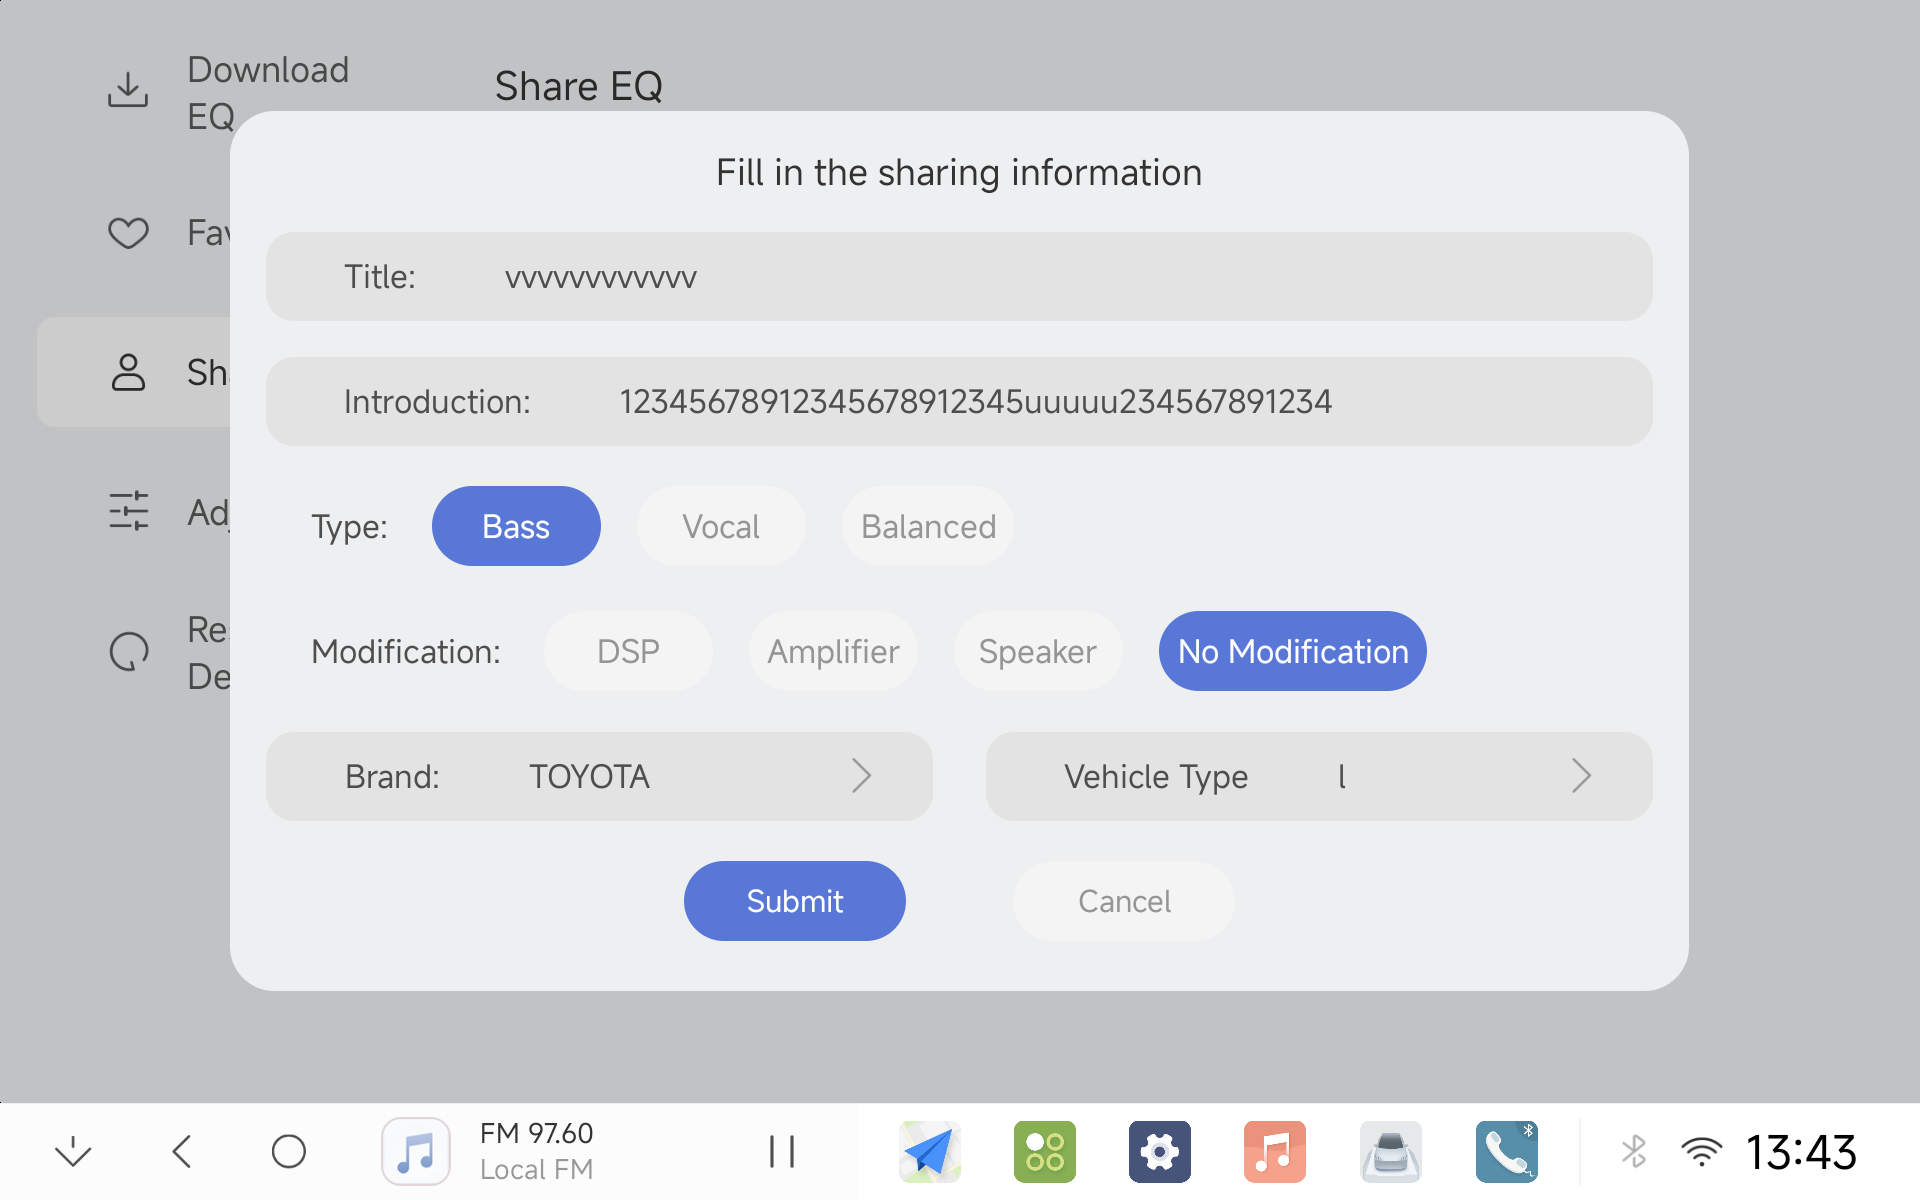
Task: Cancel the sharing dialog
Action: [1123, 901]
